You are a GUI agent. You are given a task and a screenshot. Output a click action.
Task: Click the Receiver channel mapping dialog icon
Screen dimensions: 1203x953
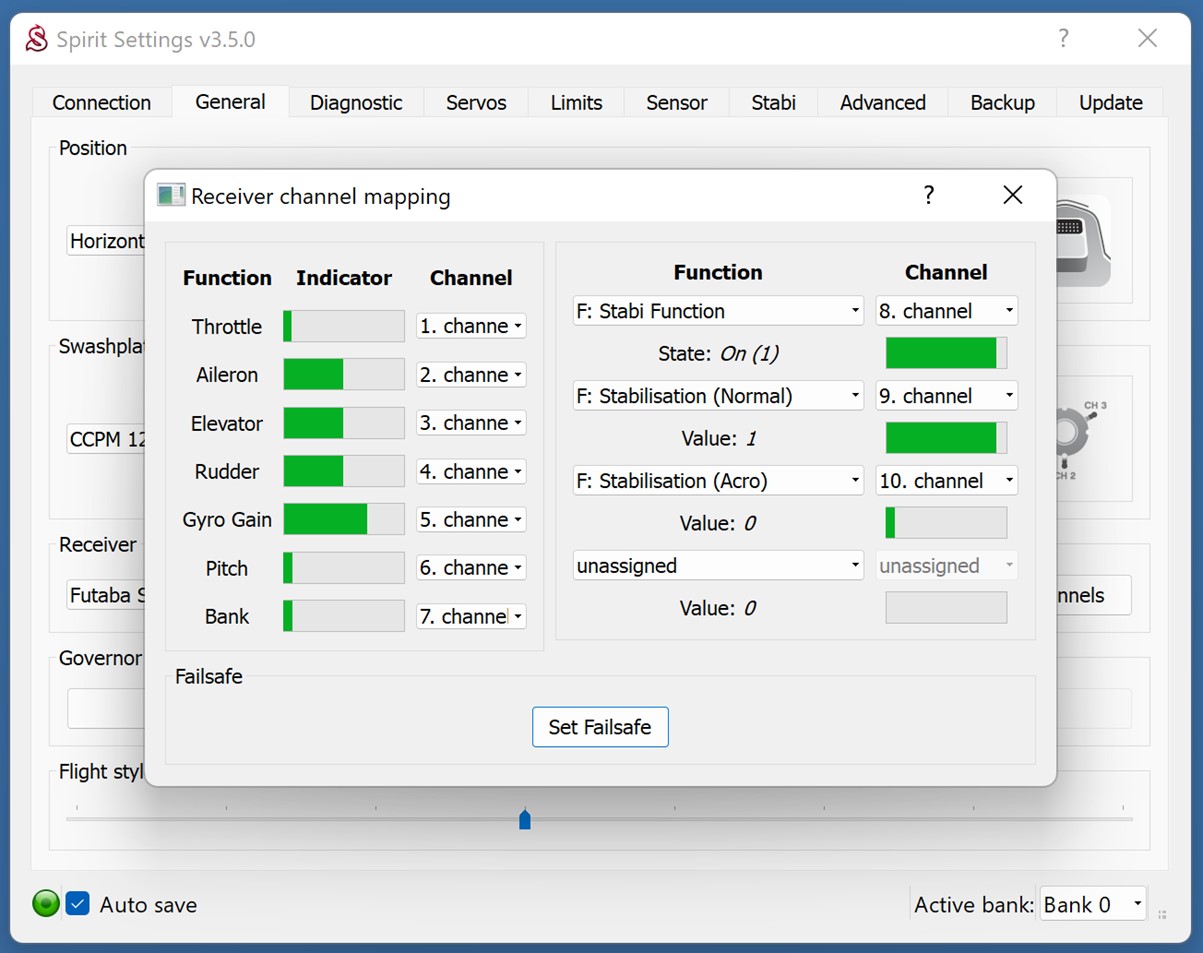[171, 196]
